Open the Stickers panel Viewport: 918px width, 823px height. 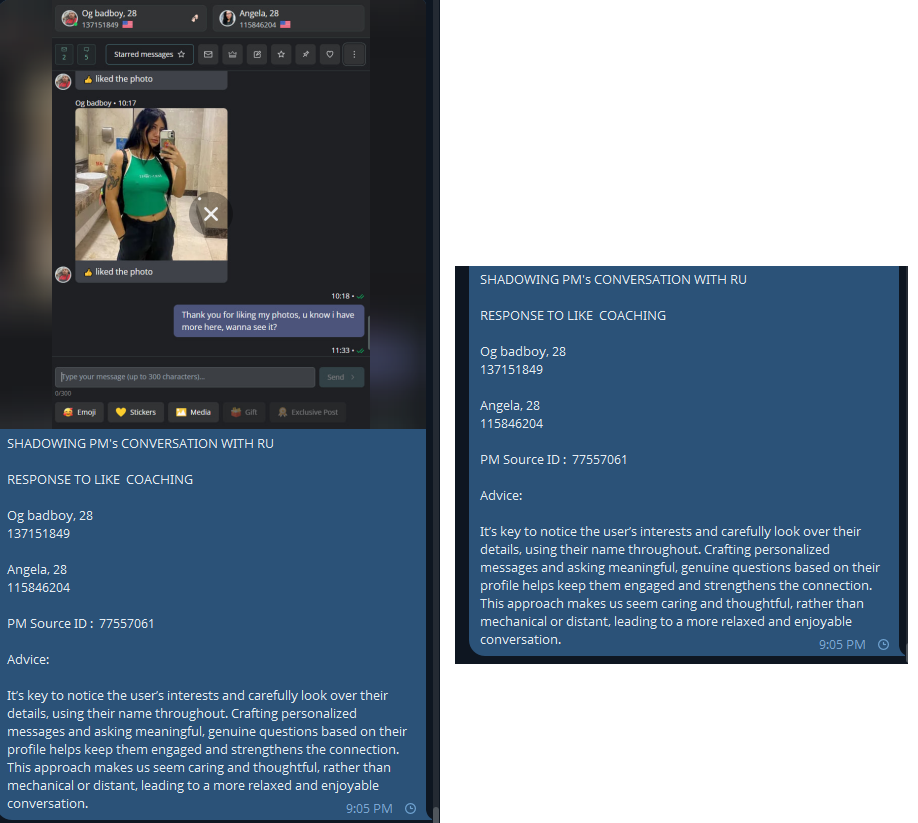(136, 412)
